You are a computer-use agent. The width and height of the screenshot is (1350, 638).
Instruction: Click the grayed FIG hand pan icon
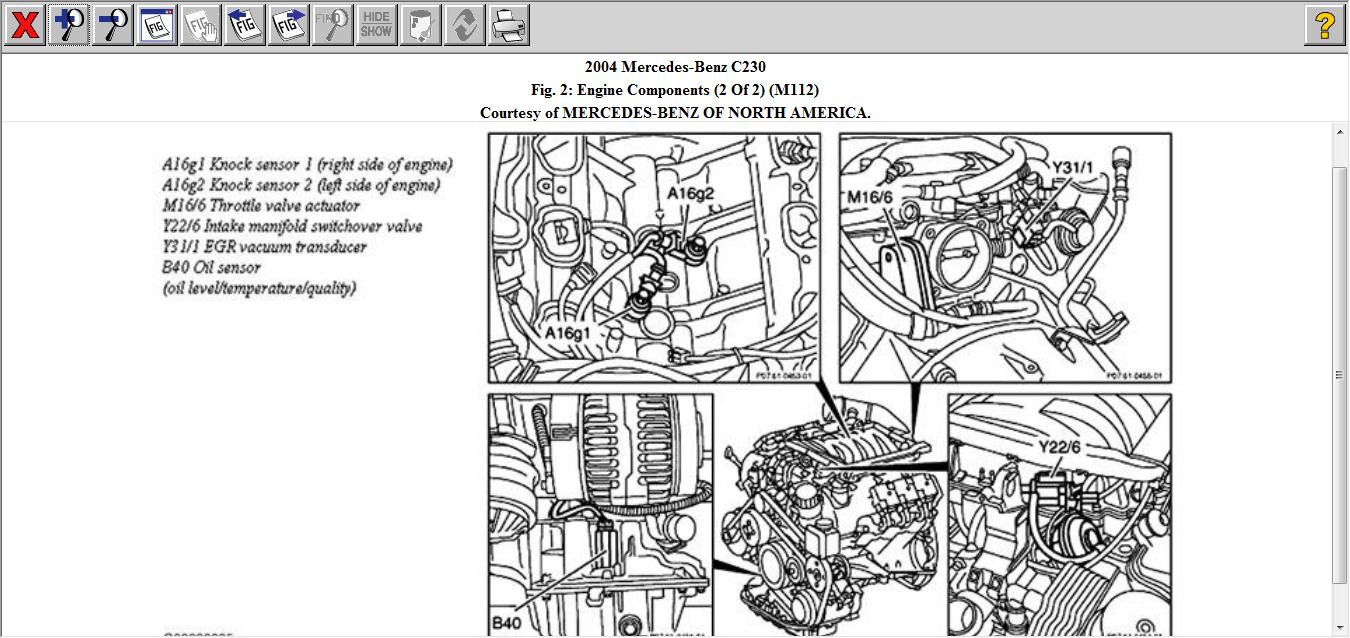tap(201, 25)
